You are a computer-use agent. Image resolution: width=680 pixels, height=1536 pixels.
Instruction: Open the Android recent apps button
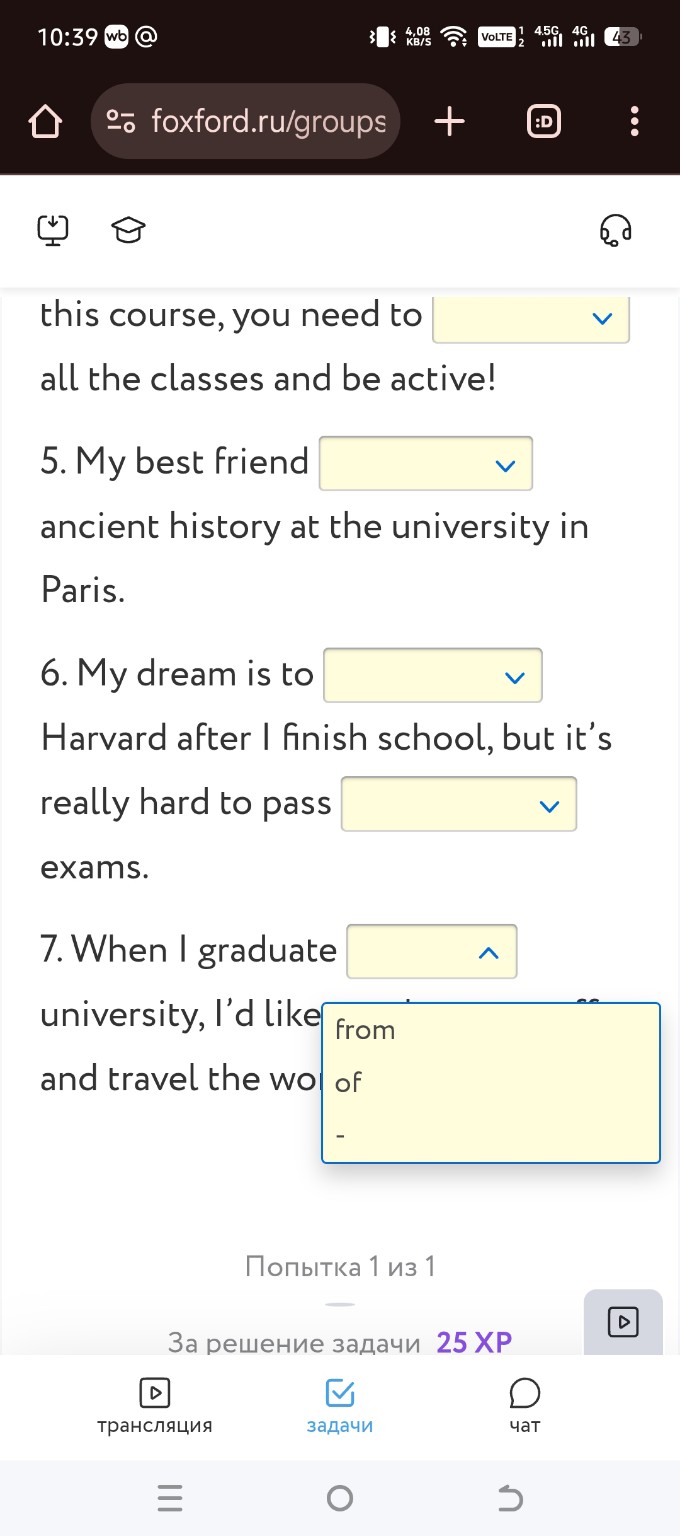[x=170, y=1498]
